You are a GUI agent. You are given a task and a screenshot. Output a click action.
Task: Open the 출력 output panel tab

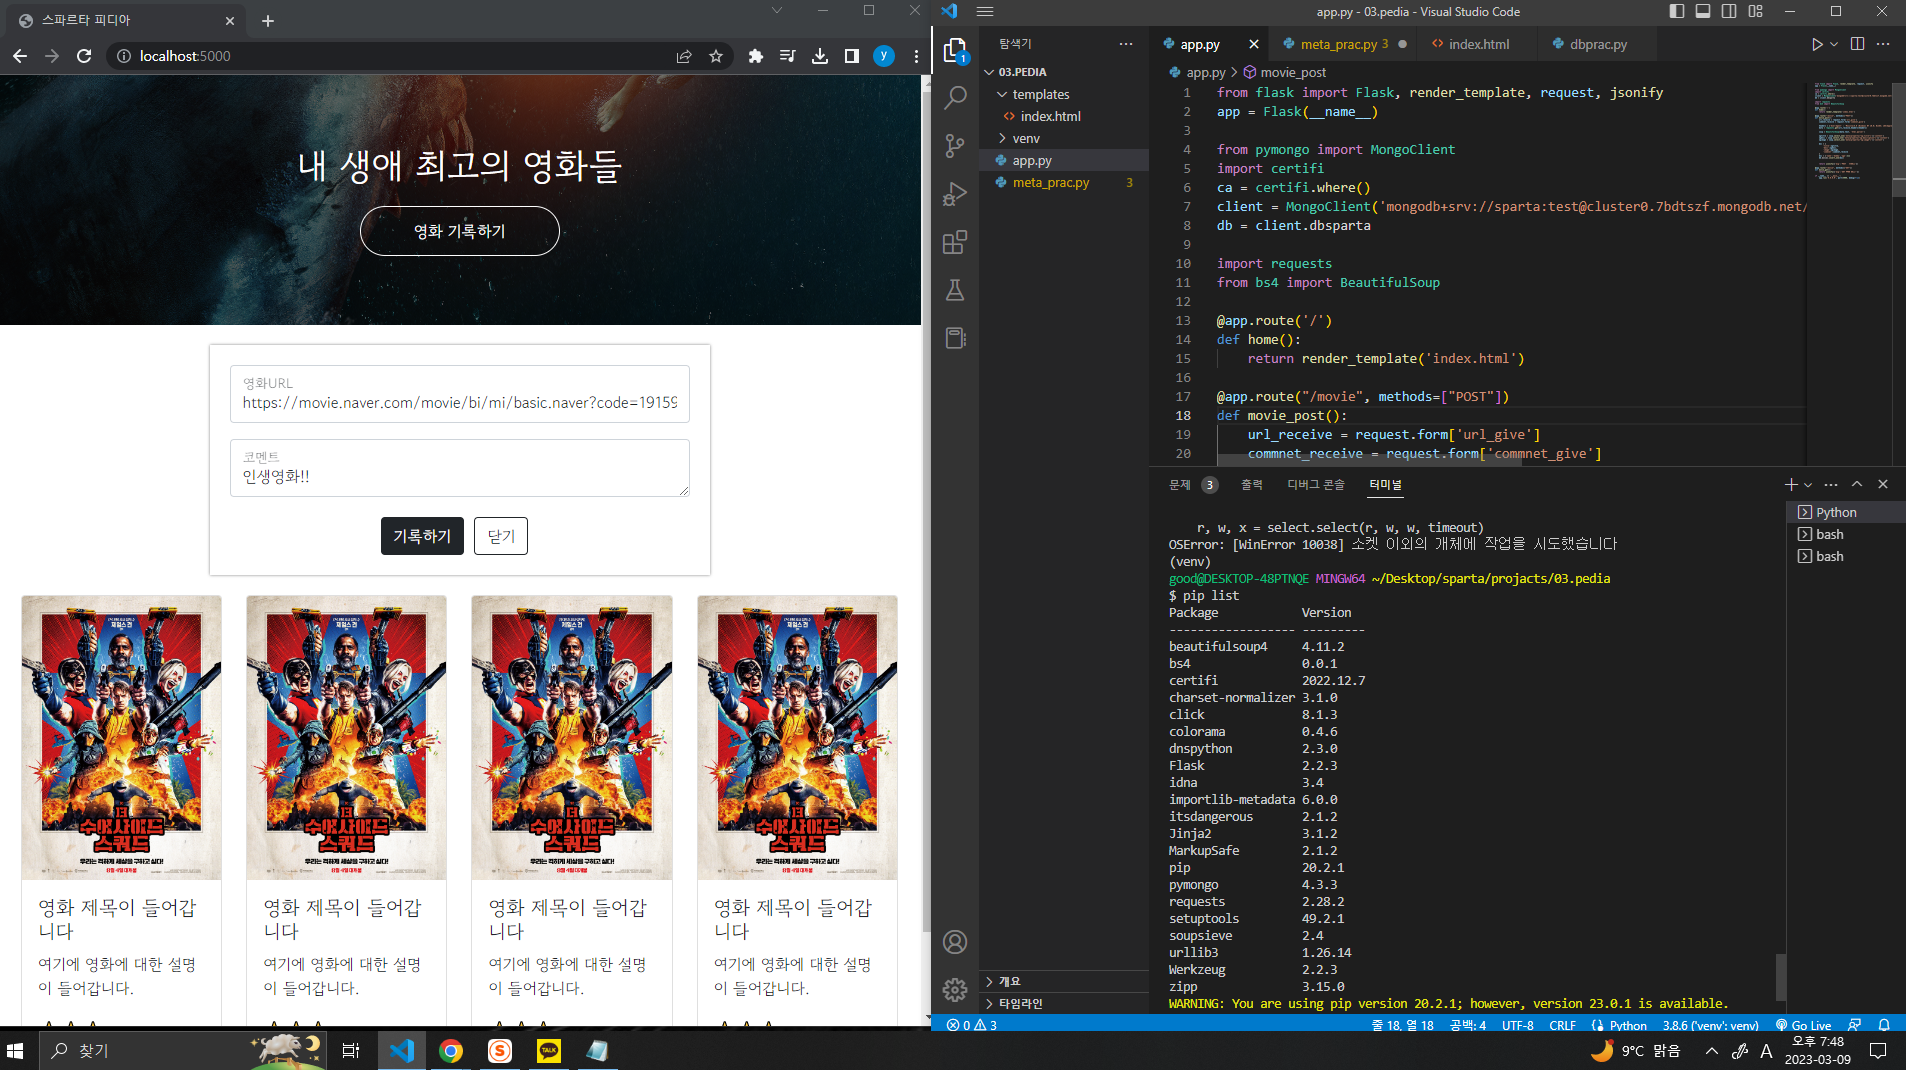coord(1252,484)
